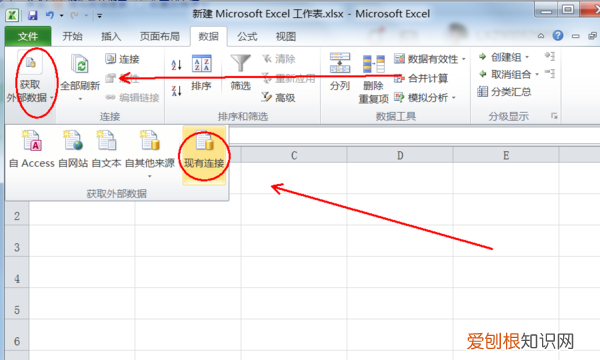This screenshot has width=600, height=360.
Task: Sort descending Z to A
Action: tap(176, 91)
